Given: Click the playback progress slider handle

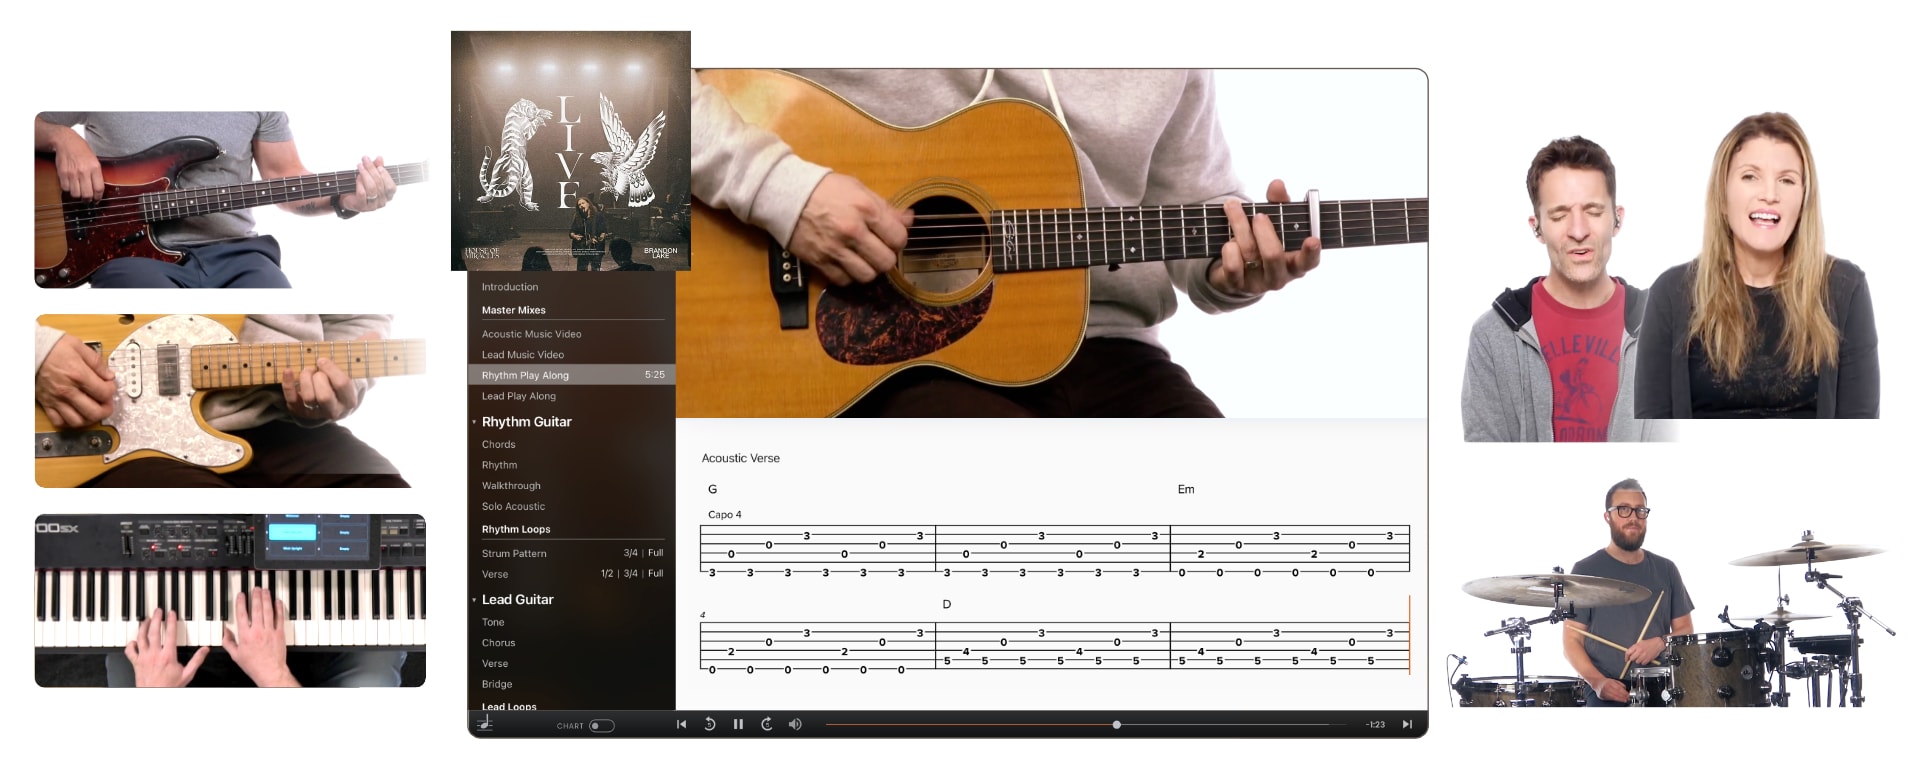Looking at the screenshot, I should point(1116,725).
